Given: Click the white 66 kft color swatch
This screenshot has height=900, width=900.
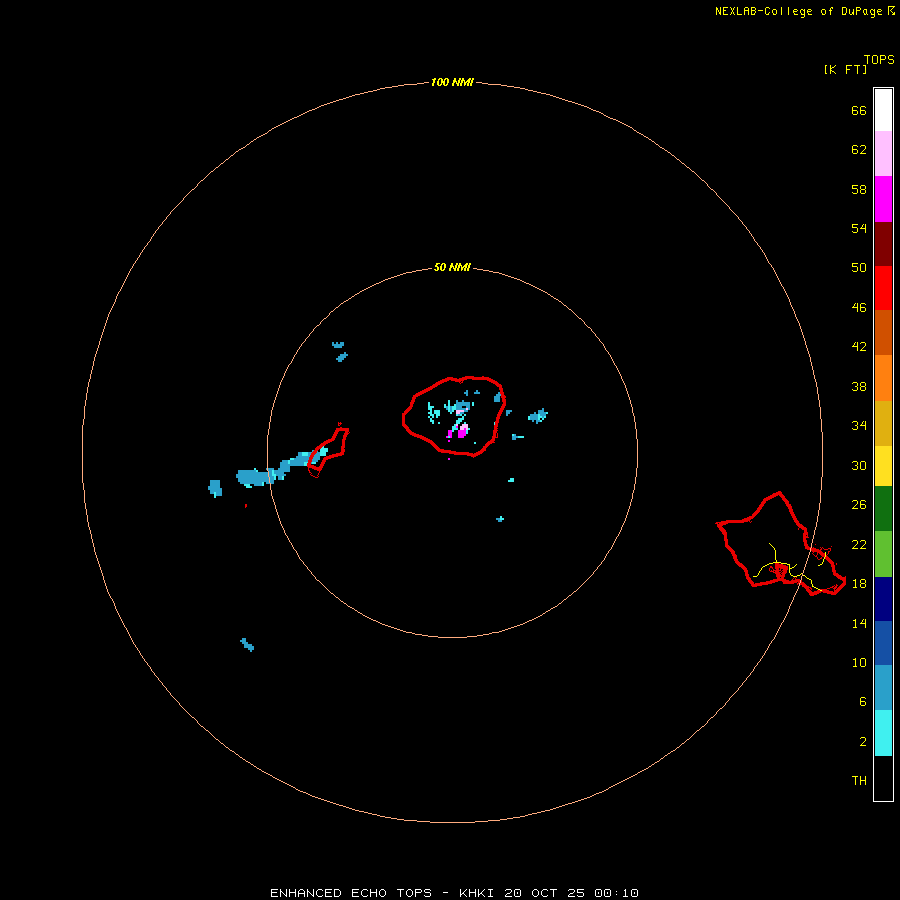Looking at the screenshot, I should coord(883,110).
